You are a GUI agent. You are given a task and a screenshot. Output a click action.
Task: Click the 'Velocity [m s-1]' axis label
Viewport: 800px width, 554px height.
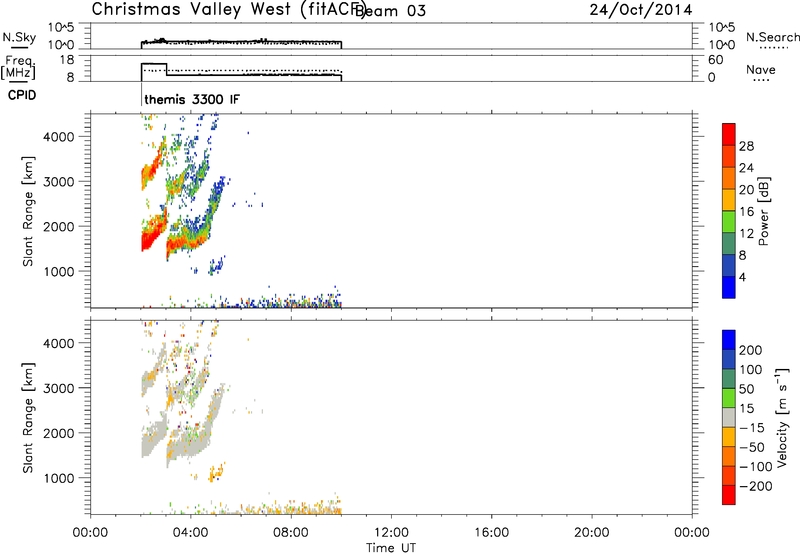782,417
